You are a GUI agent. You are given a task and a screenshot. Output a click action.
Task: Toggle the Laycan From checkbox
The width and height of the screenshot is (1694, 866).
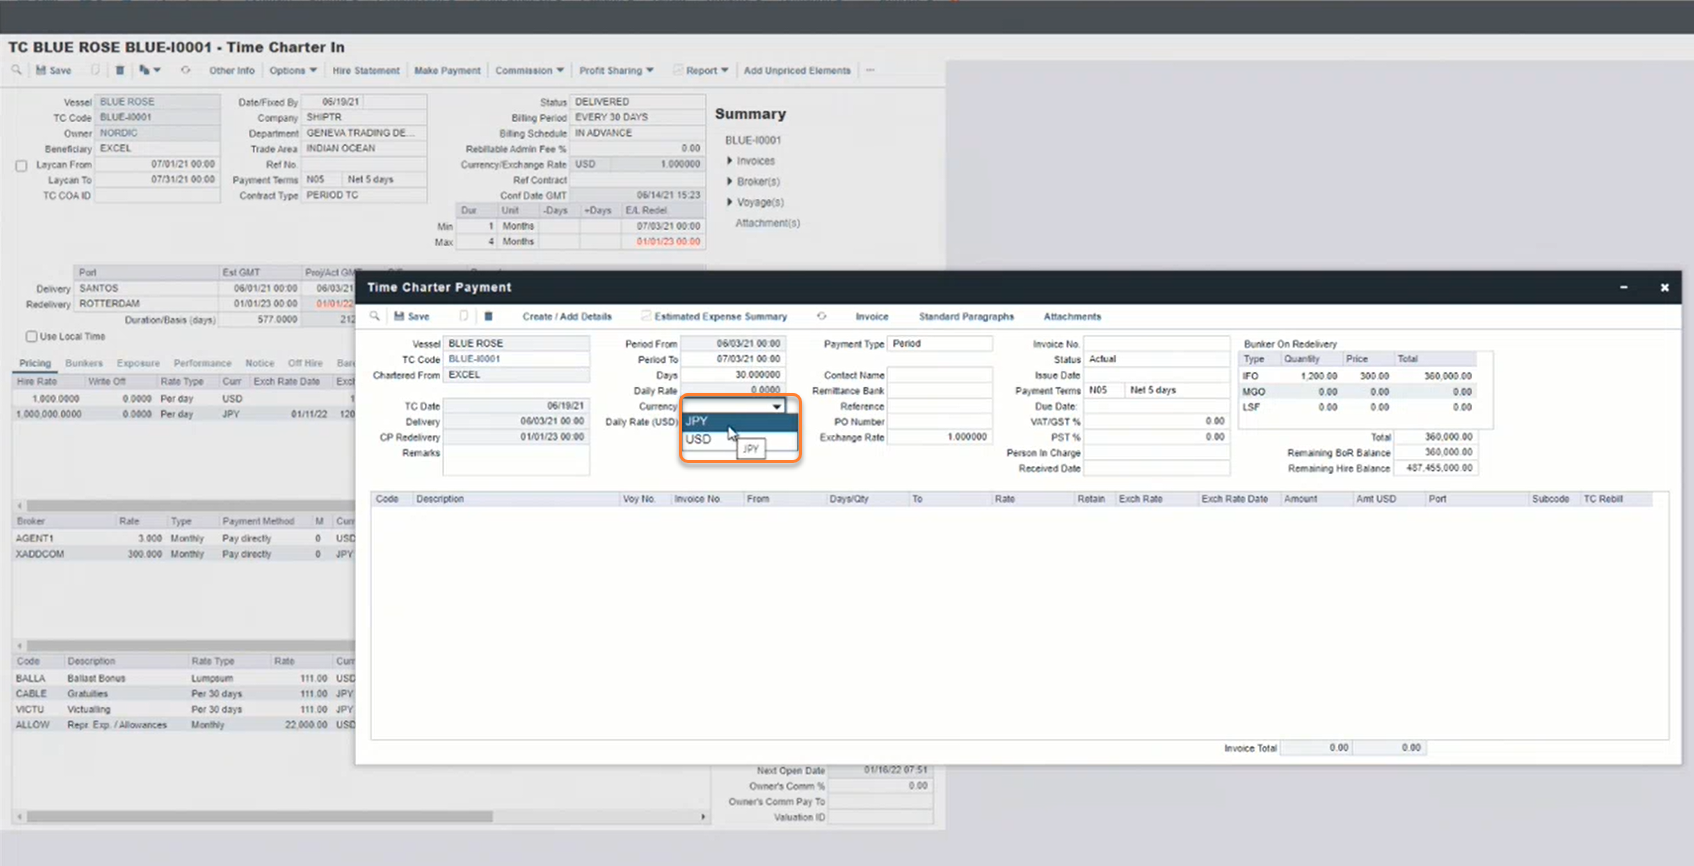pos(21,166)
